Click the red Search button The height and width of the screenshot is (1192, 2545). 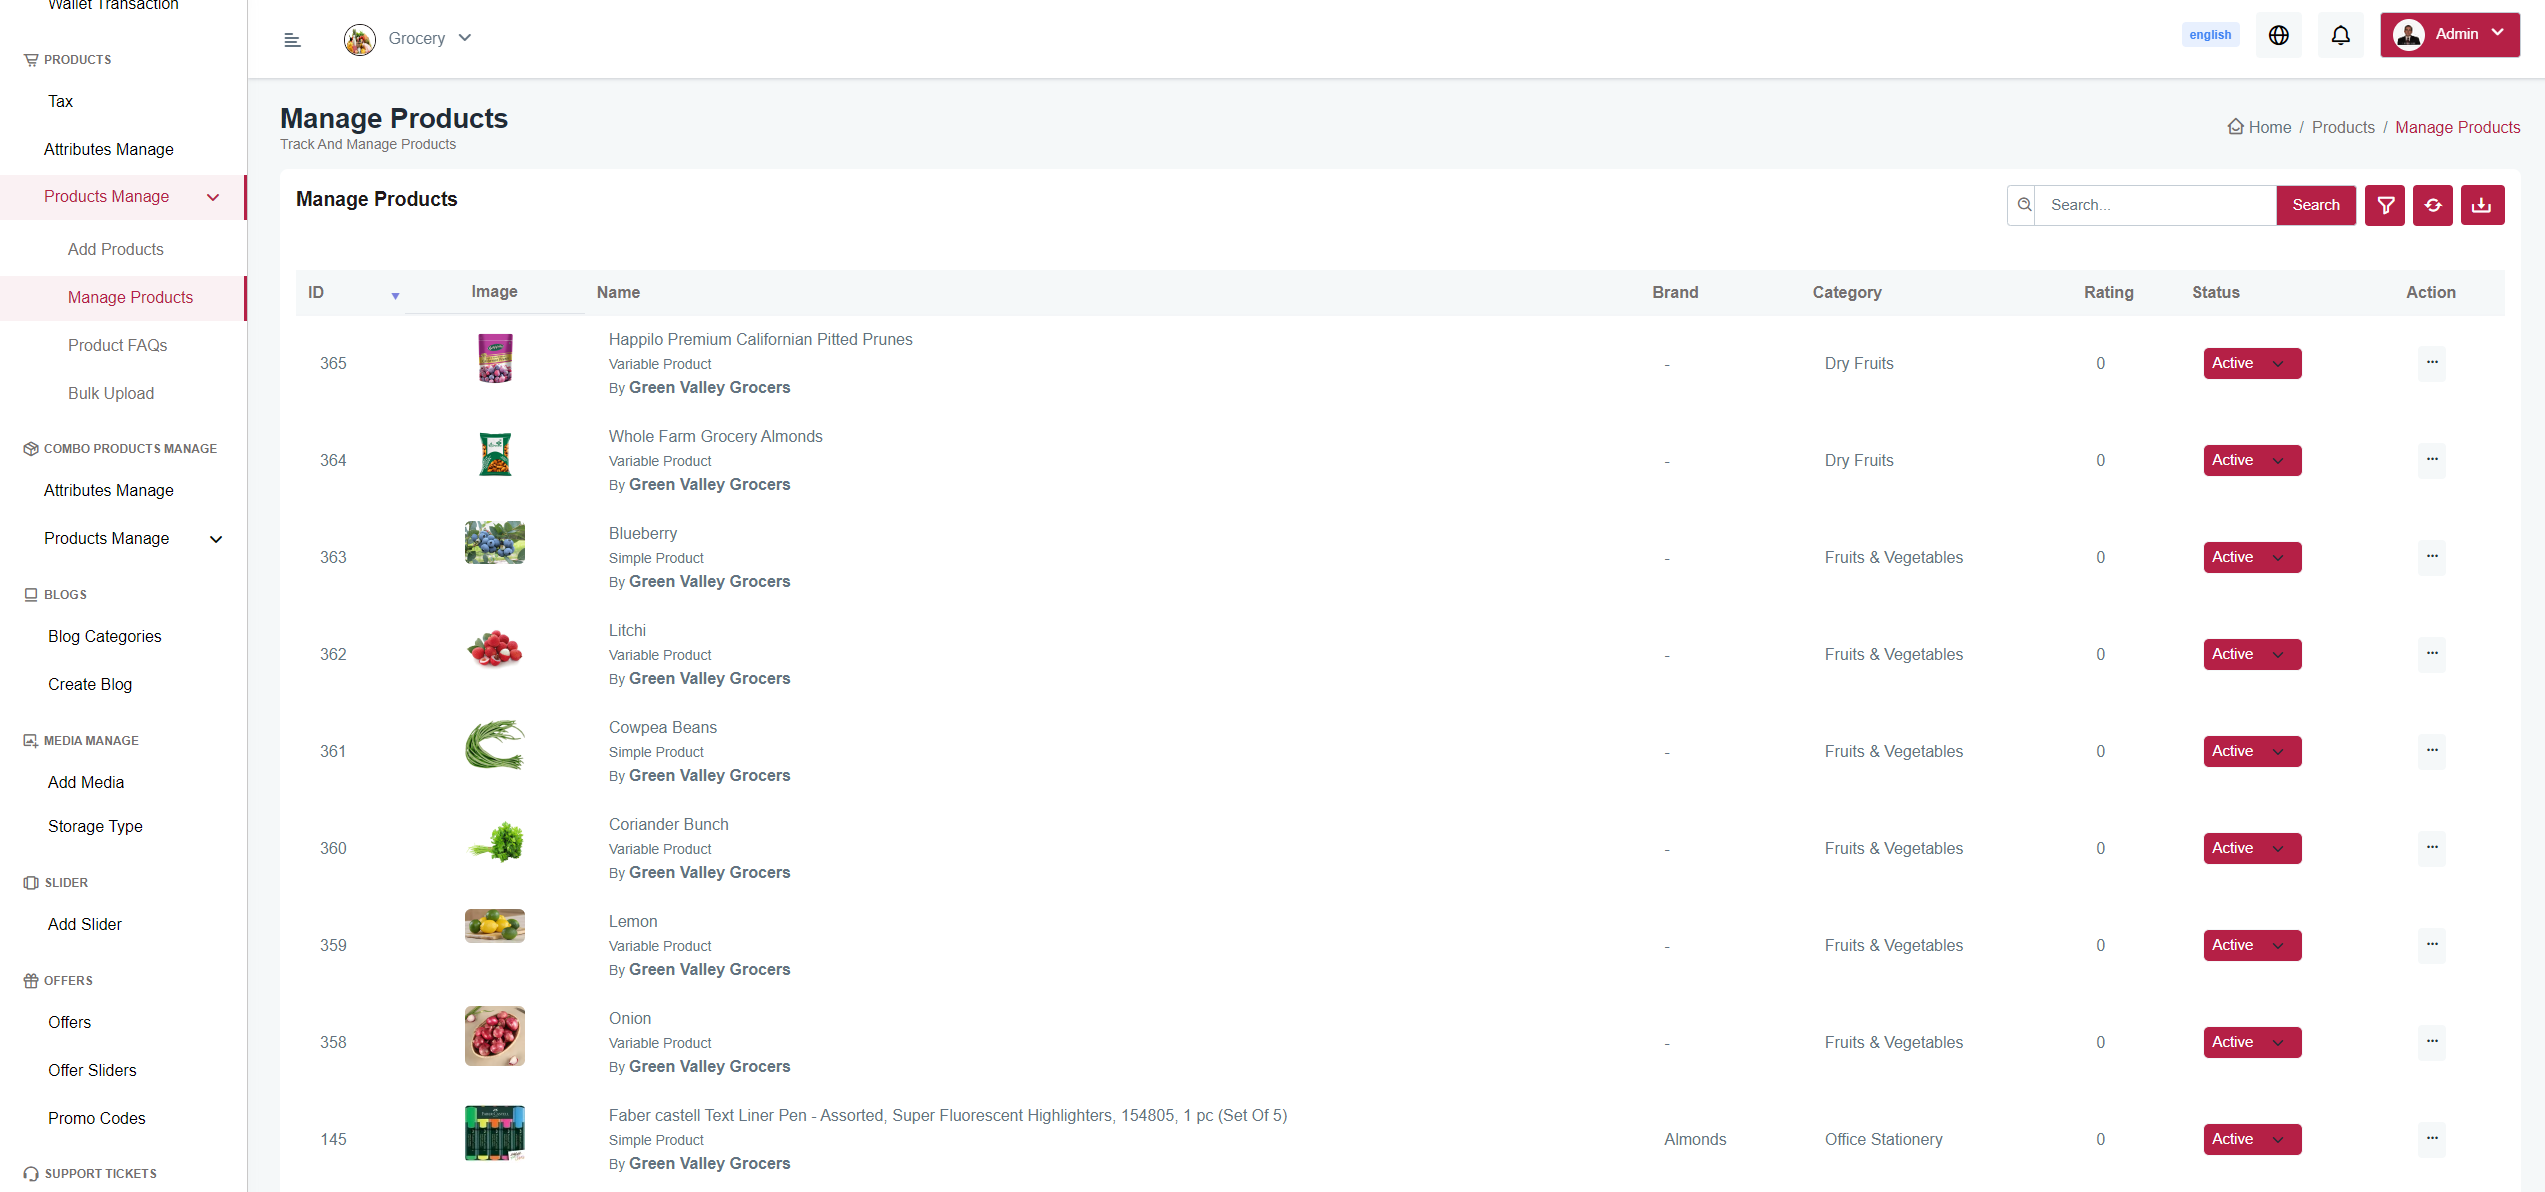click(2315, 205)
